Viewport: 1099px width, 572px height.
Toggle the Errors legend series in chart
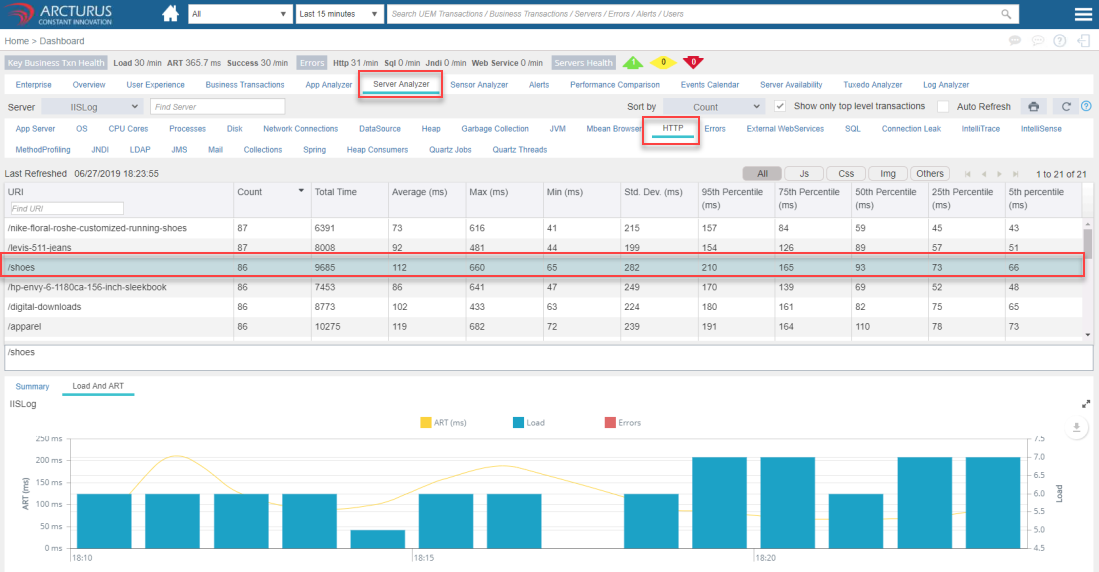[622, 423]
